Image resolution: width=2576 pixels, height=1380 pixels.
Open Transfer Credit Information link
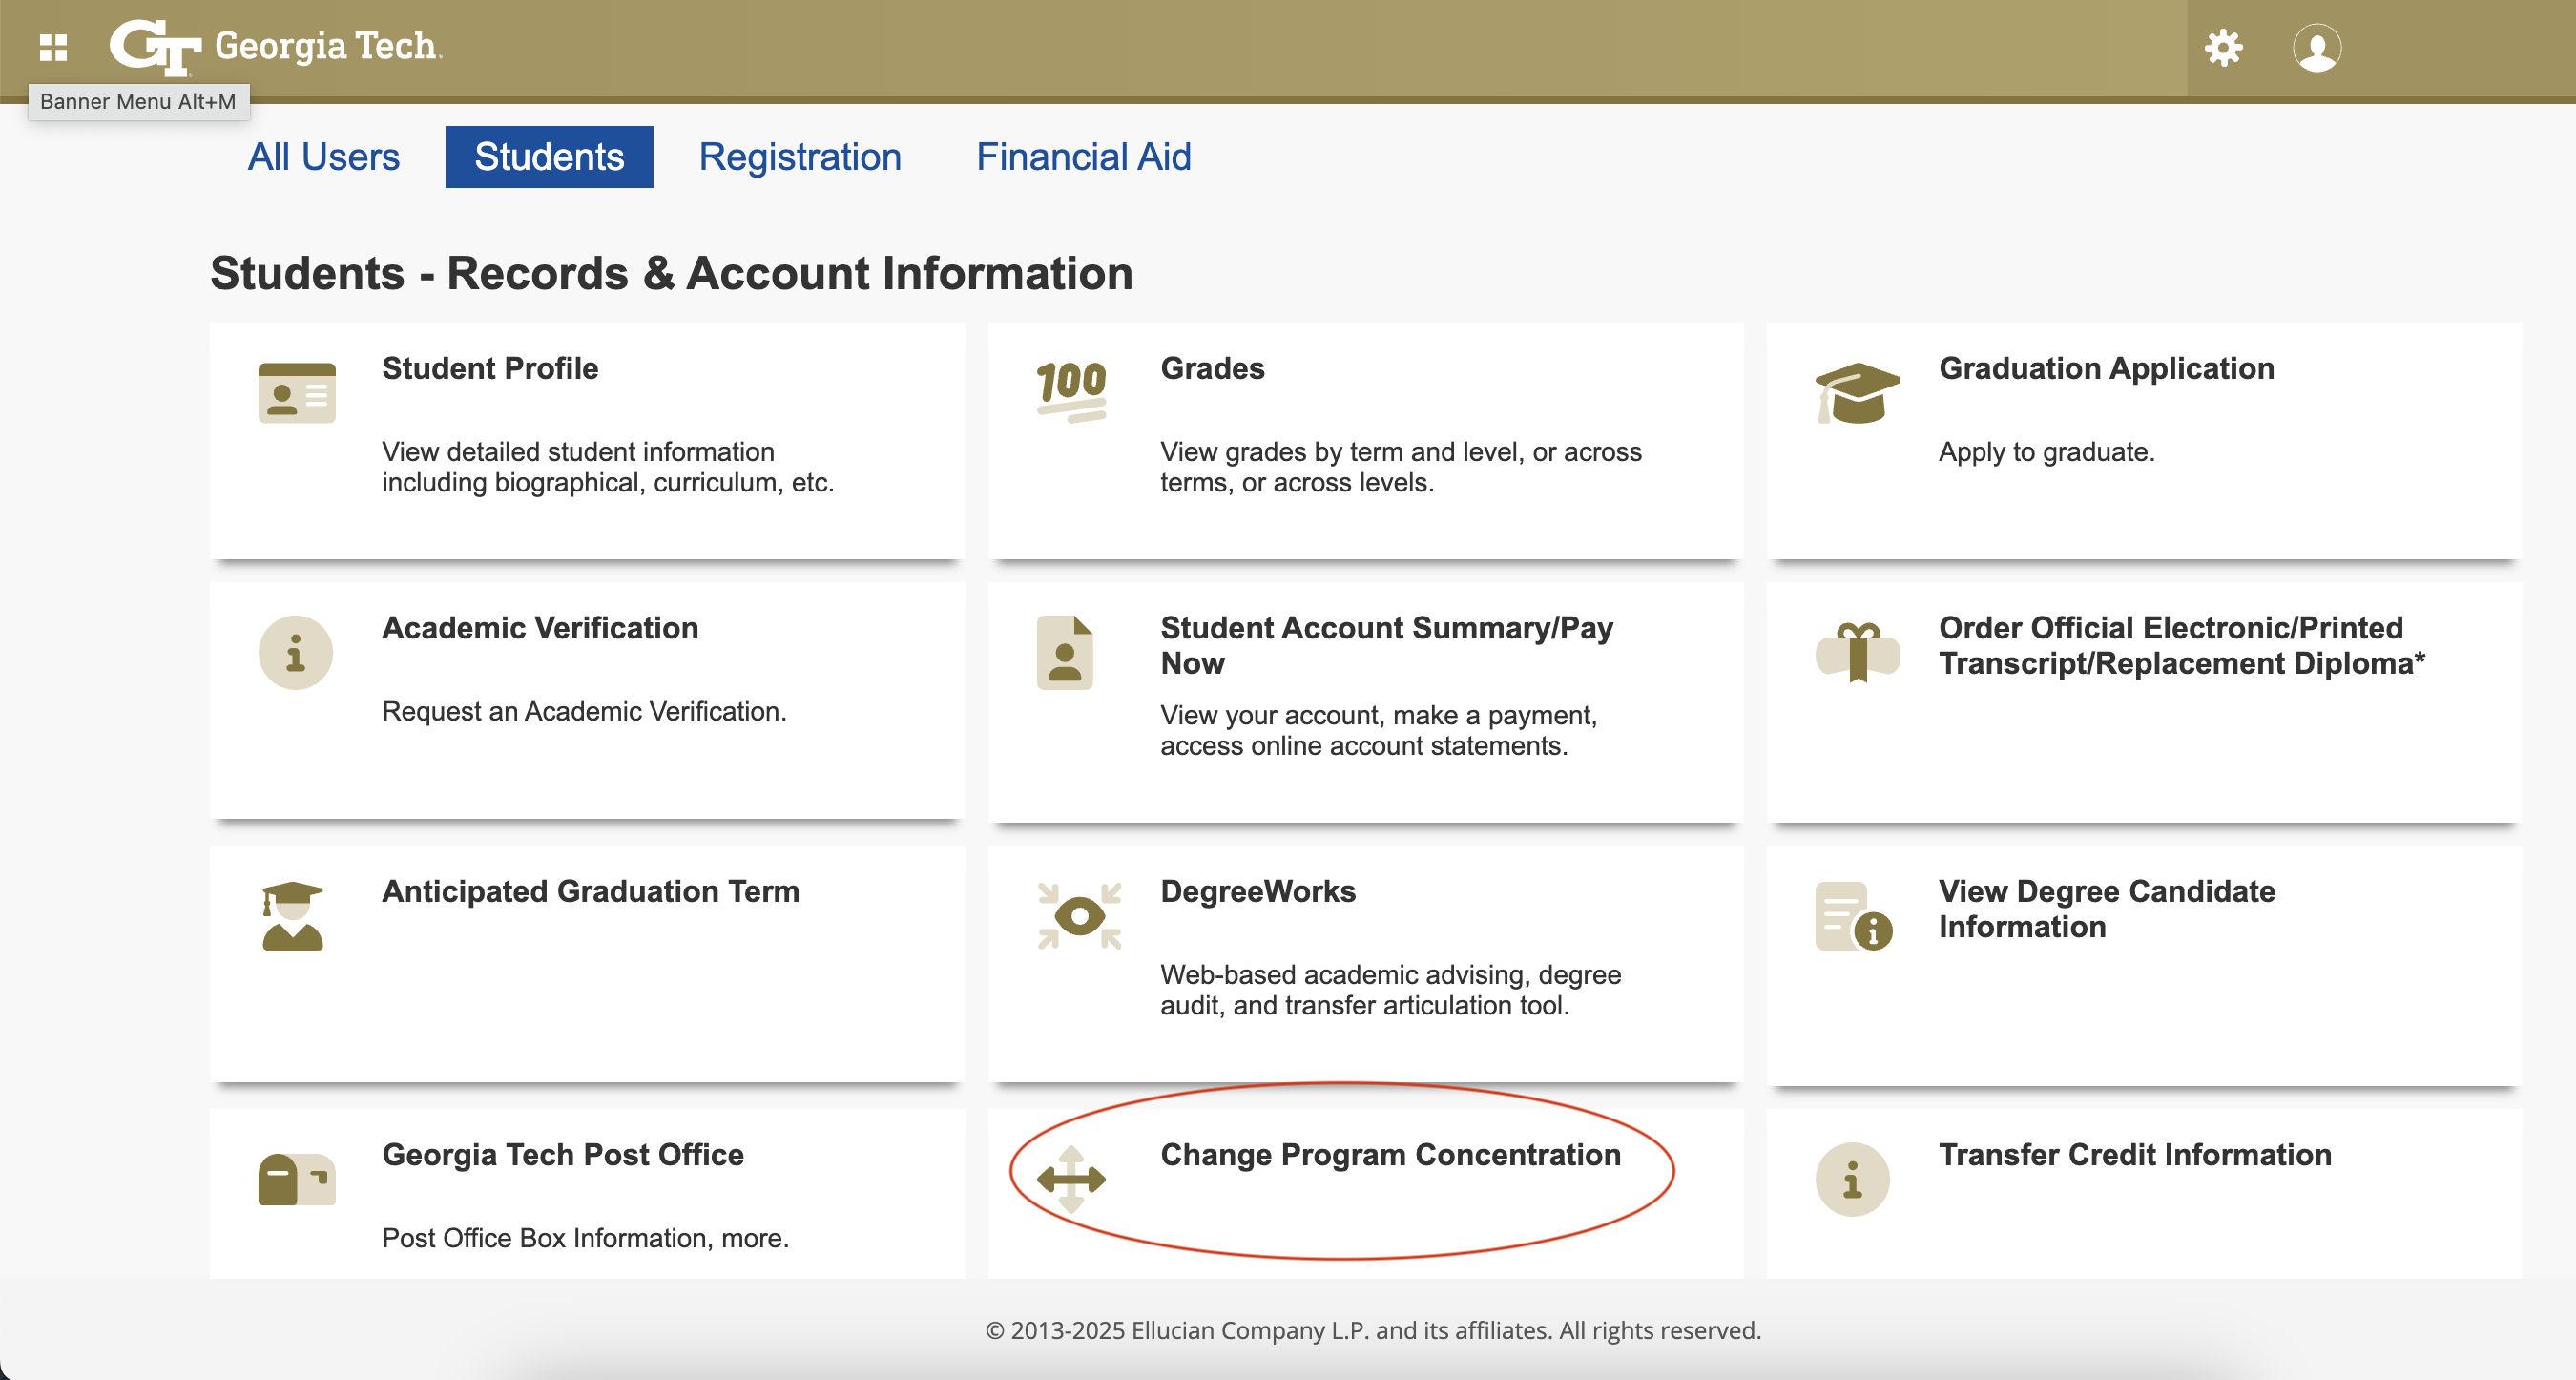2134,1154
